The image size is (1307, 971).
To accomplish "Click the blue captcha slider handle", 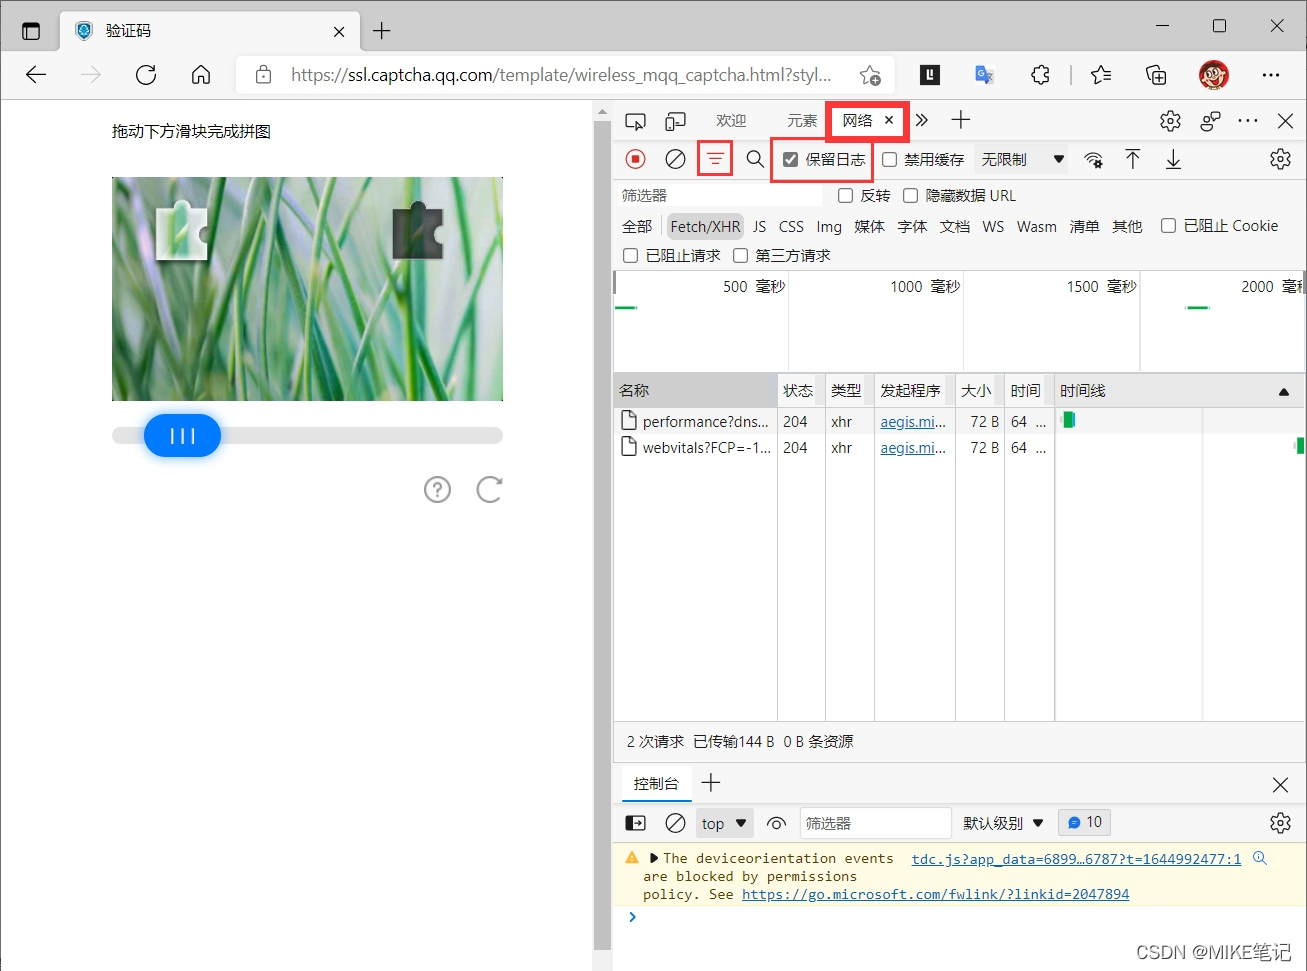I will [182, 436].
